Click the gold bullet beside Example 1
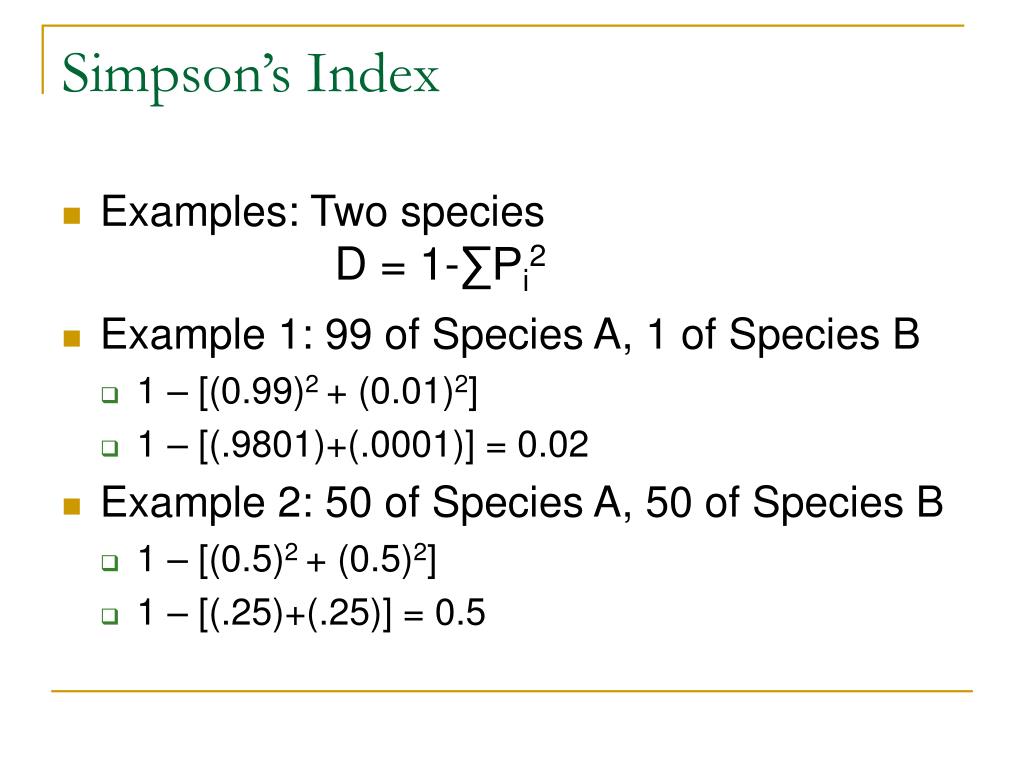Image resolution: width=1024 pixels, height=768 pixels. 72,338
